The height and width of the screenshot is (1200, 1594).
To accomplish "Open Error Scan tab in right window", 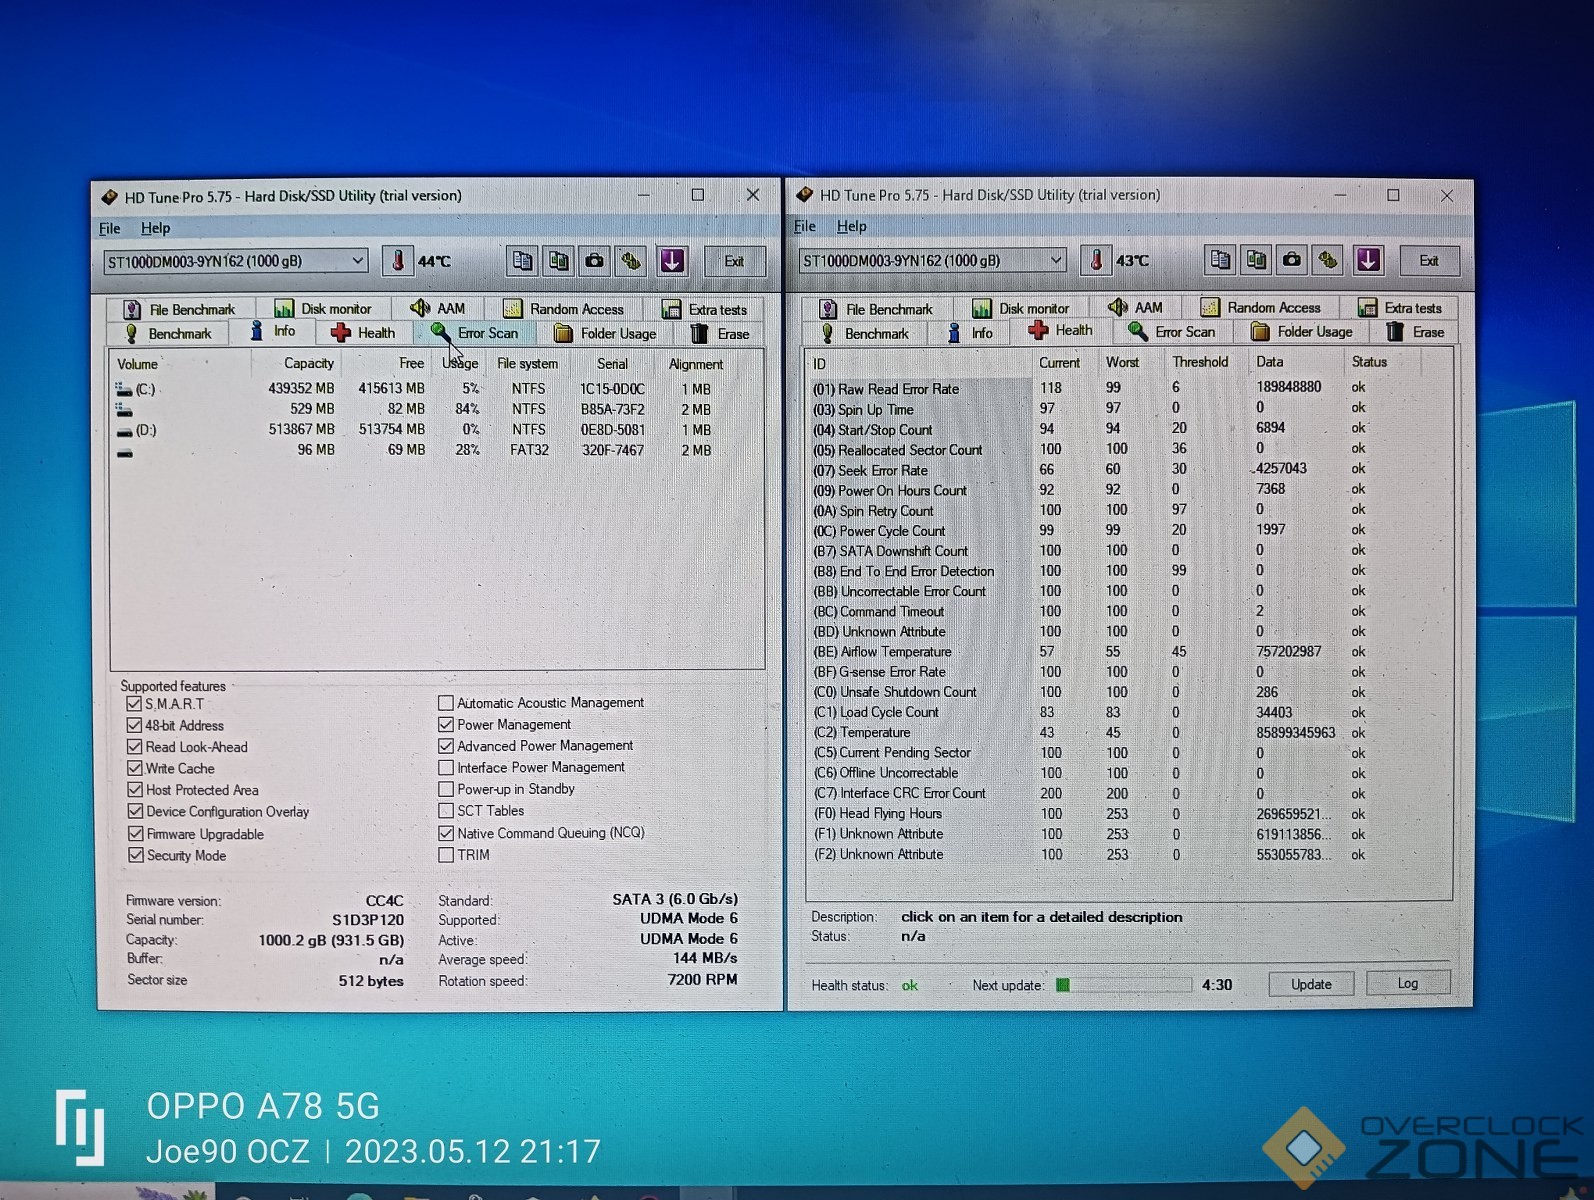I will 1172,331.
